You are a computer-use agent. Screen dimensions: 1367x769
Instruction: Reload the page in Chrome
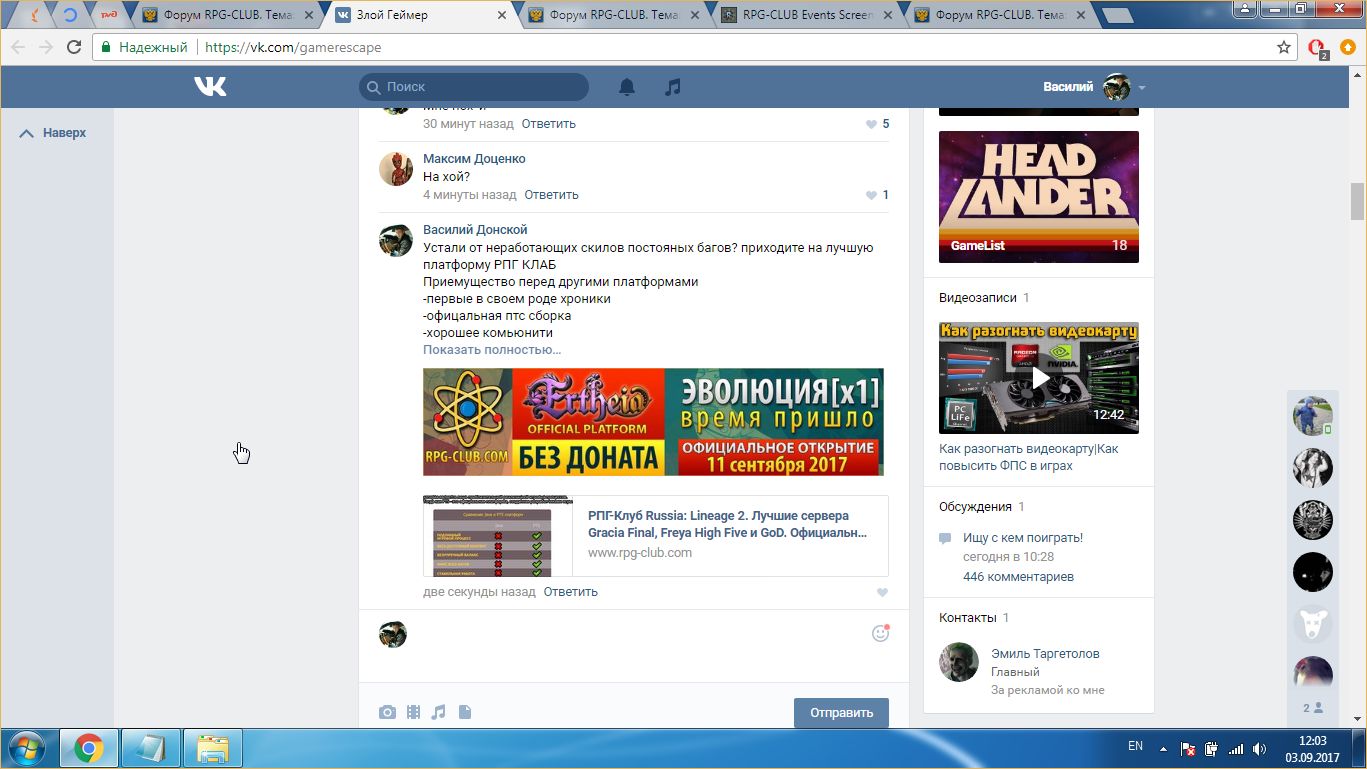[74, 47]
